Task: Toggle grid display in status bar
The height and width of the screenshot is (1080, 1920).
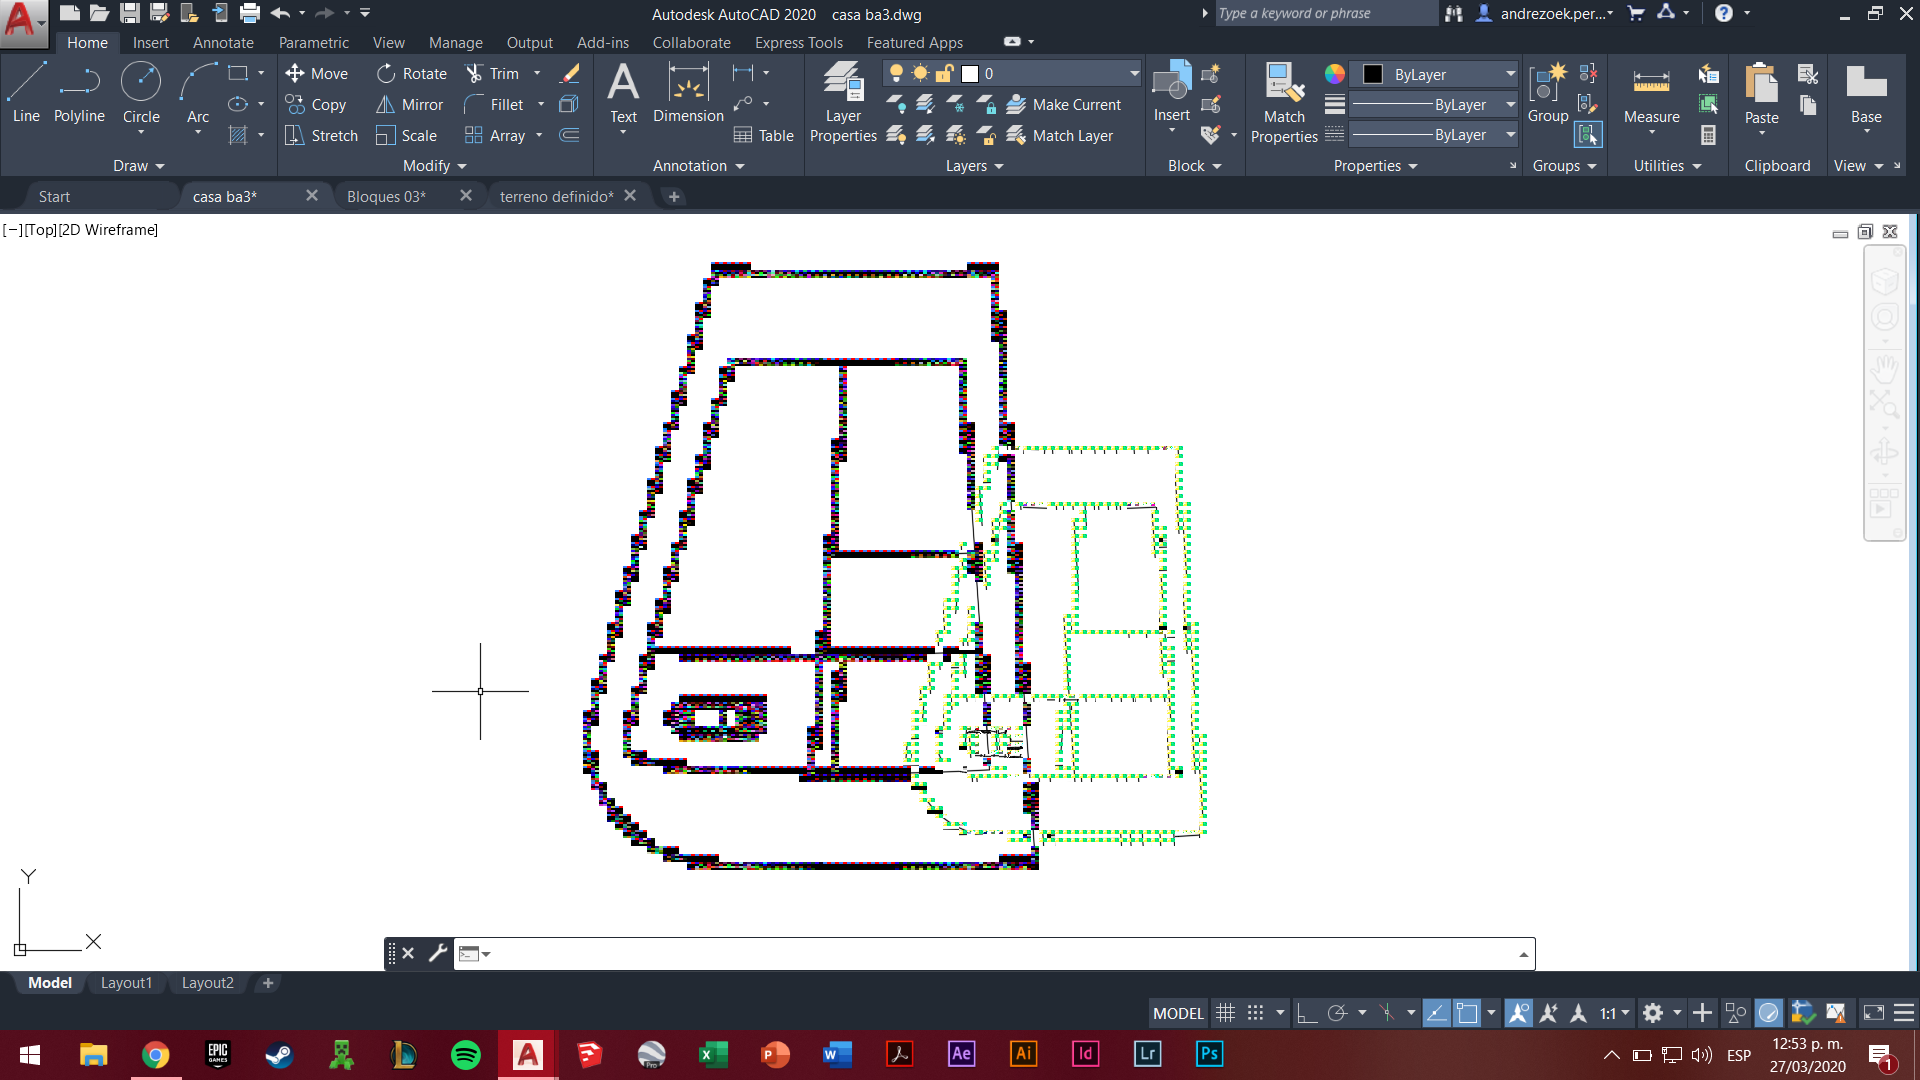Action: [x=1226, y=1012]
